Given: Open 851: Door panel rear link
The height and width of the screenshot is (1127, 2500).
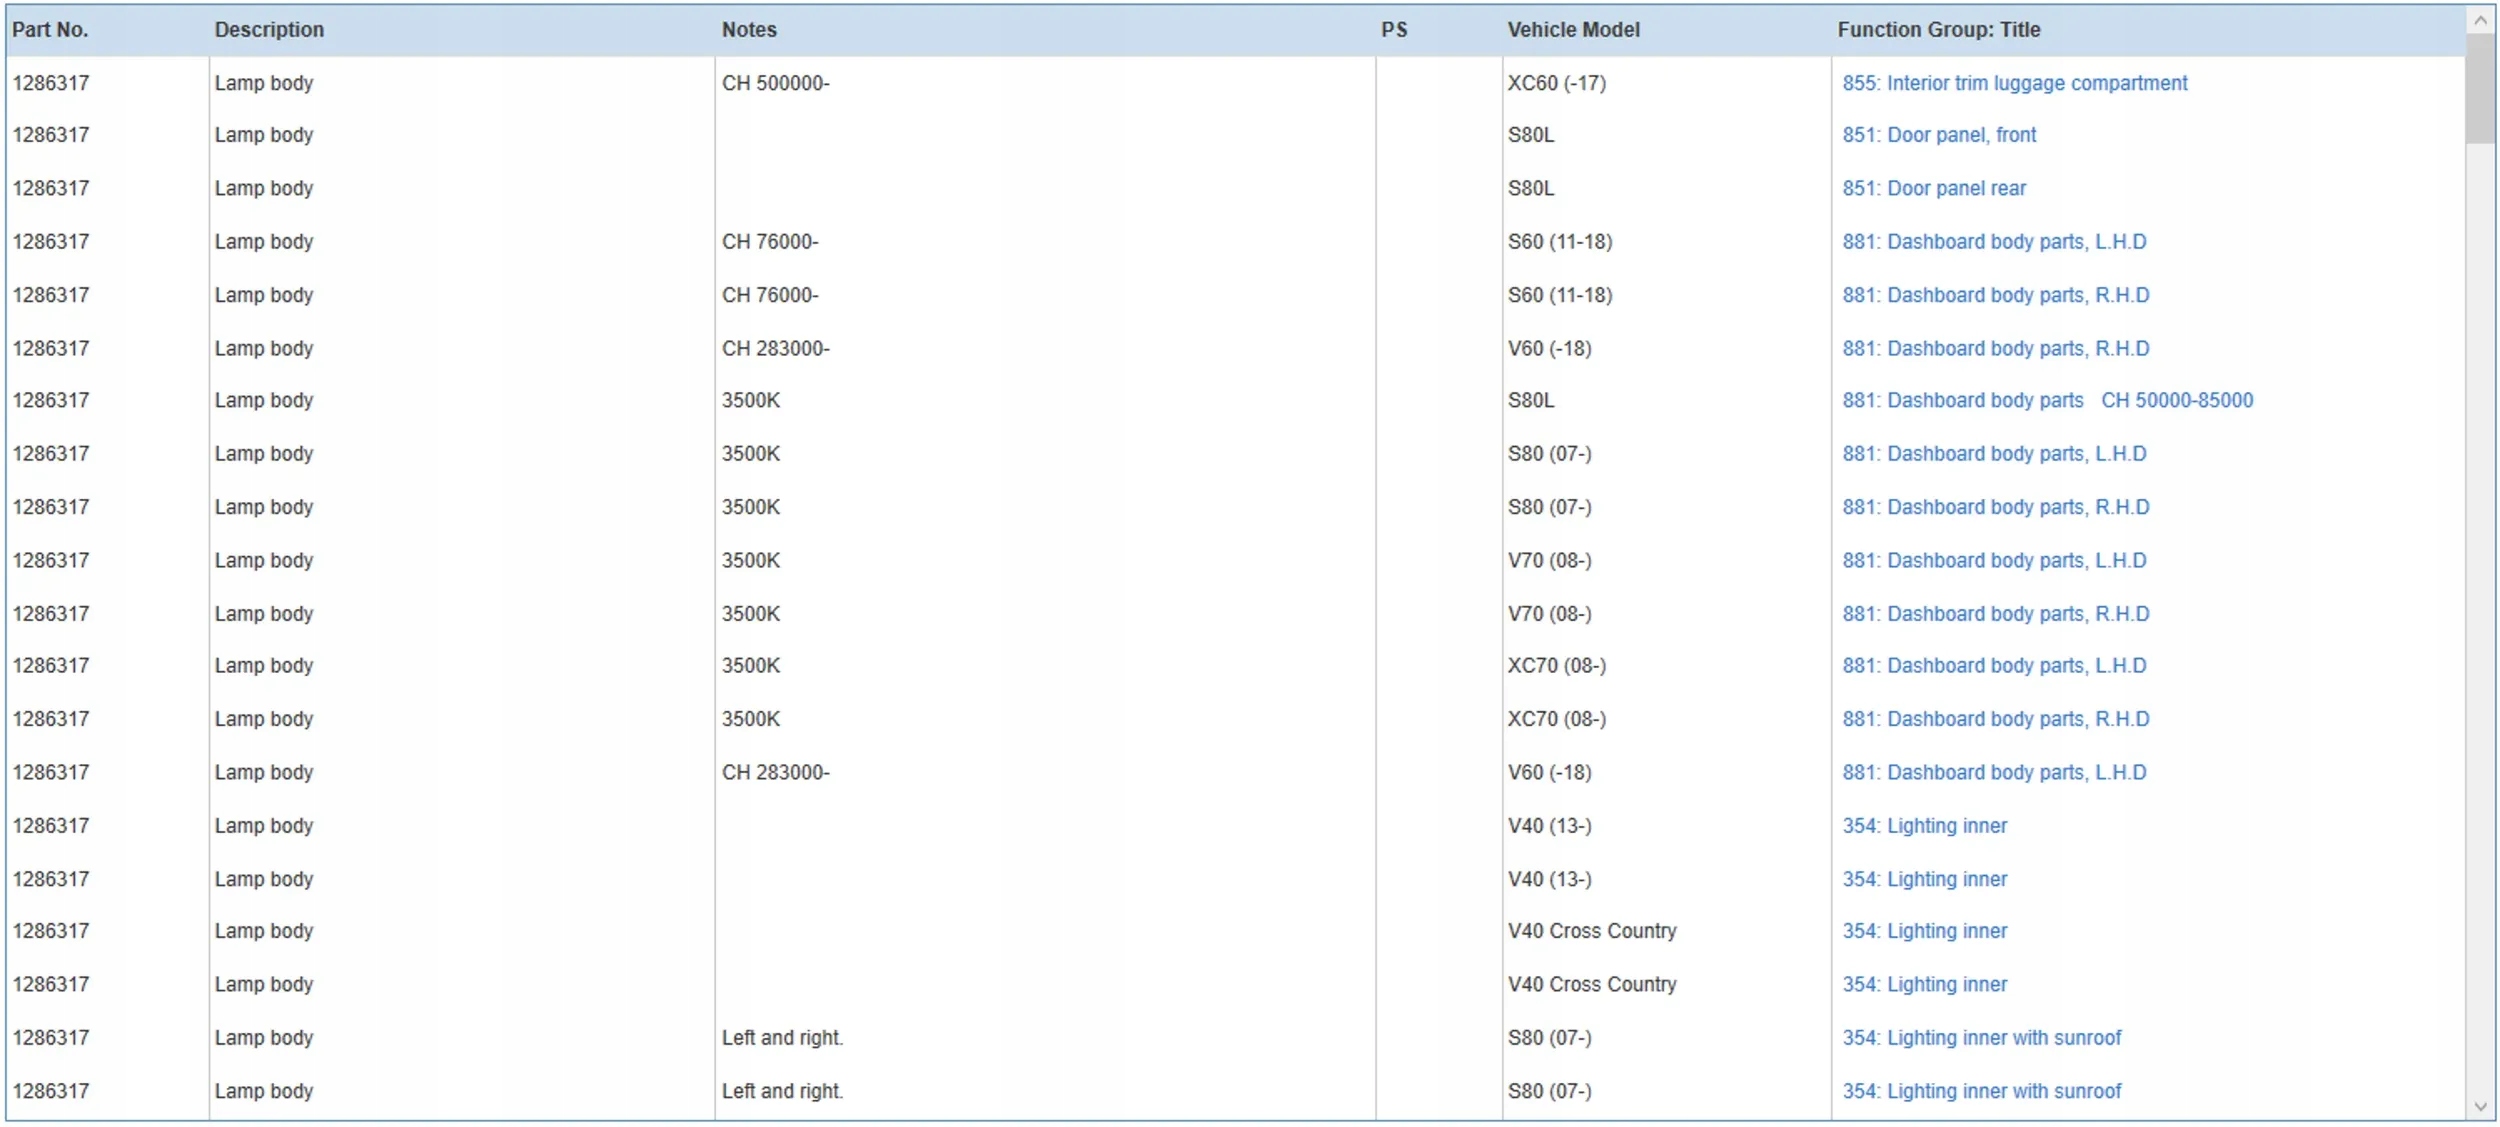Looking at the screenshot, I should (x=1933, y=188).
